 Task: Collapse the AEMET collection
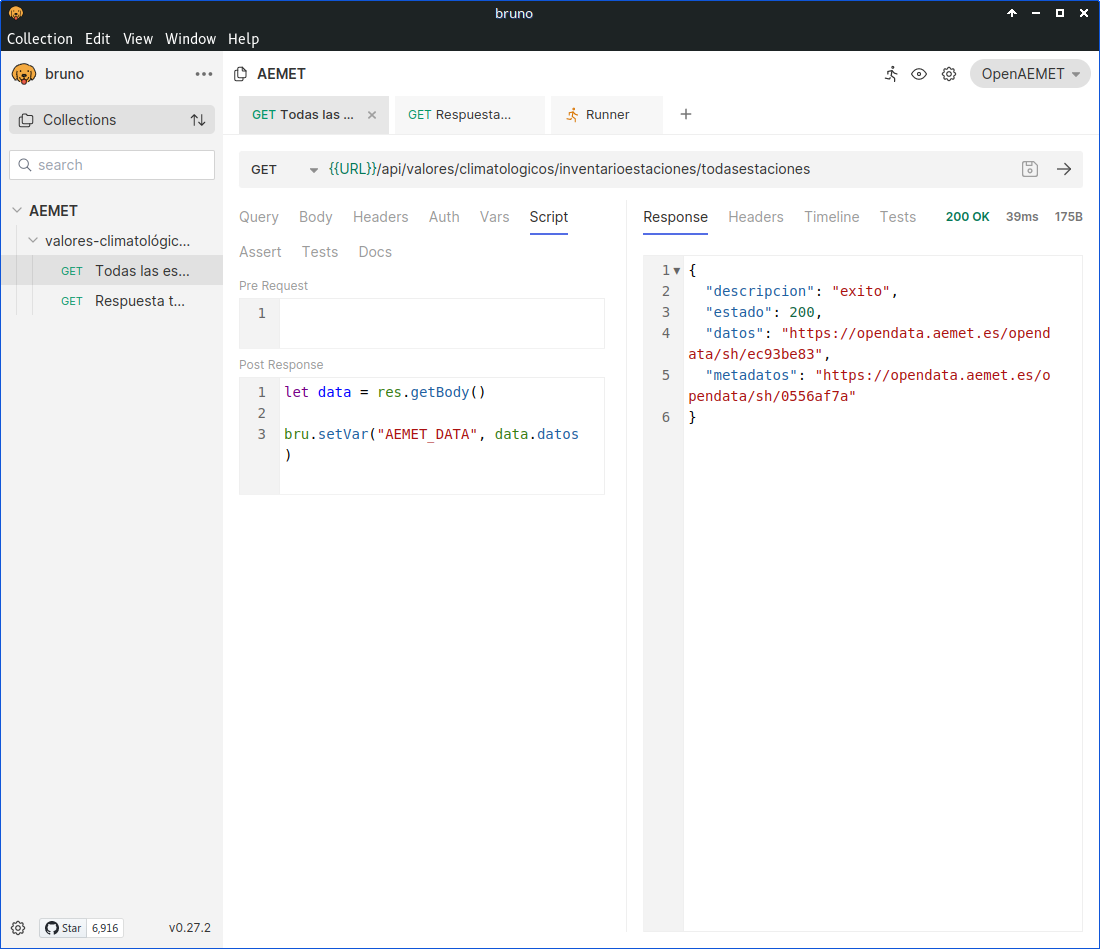coord(16,210)
